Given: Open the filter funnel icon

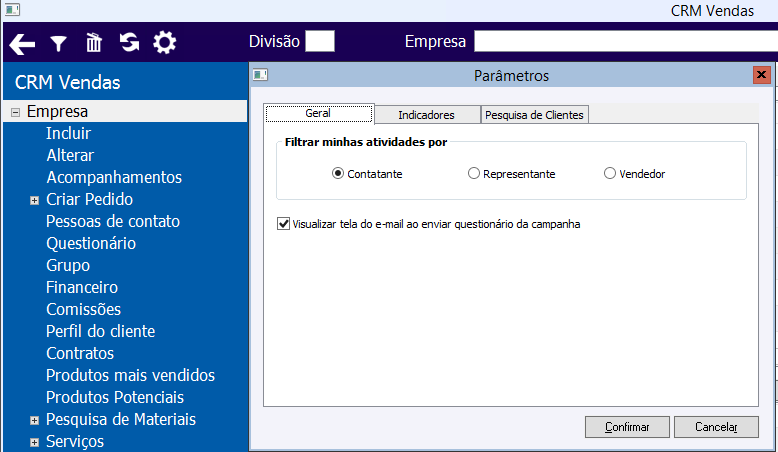Looking at the screenshot, I should click(x=59, y=43).
